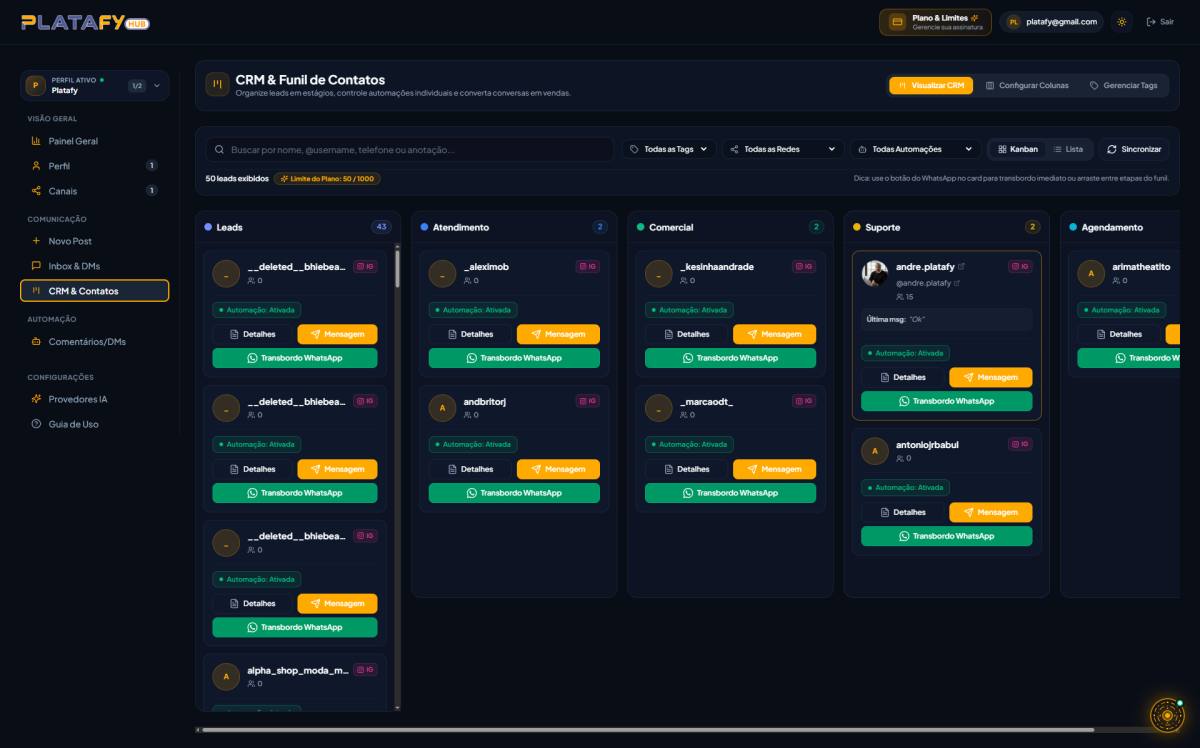Click the search magnifier icon
The height and width of the screenshot is (748, 1200).
219,149
